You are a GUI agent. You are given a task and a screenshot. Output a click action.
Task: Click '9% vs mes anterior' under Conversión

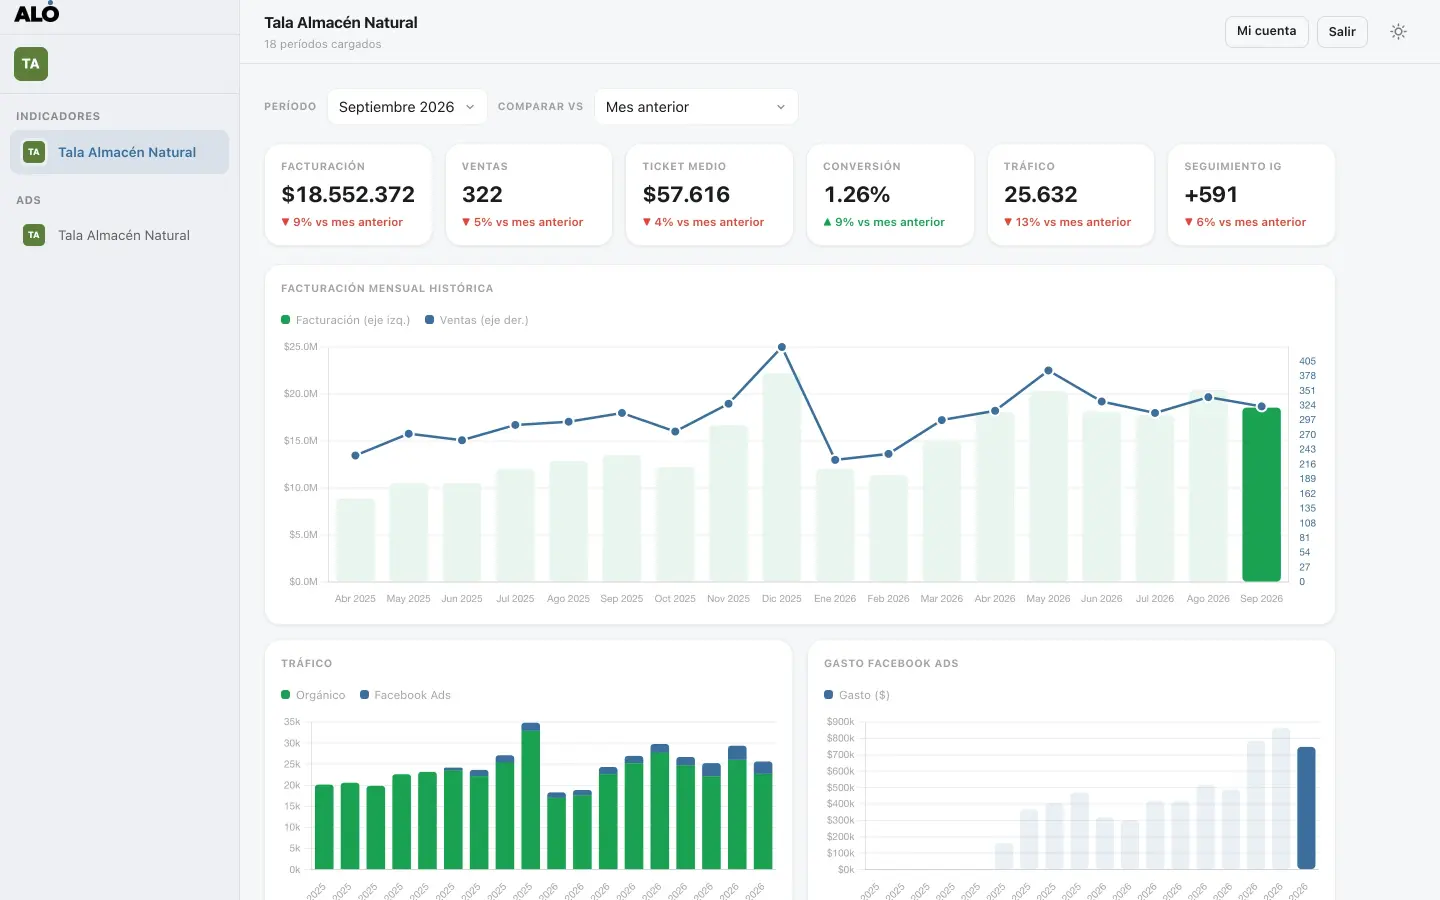[884, 222]
